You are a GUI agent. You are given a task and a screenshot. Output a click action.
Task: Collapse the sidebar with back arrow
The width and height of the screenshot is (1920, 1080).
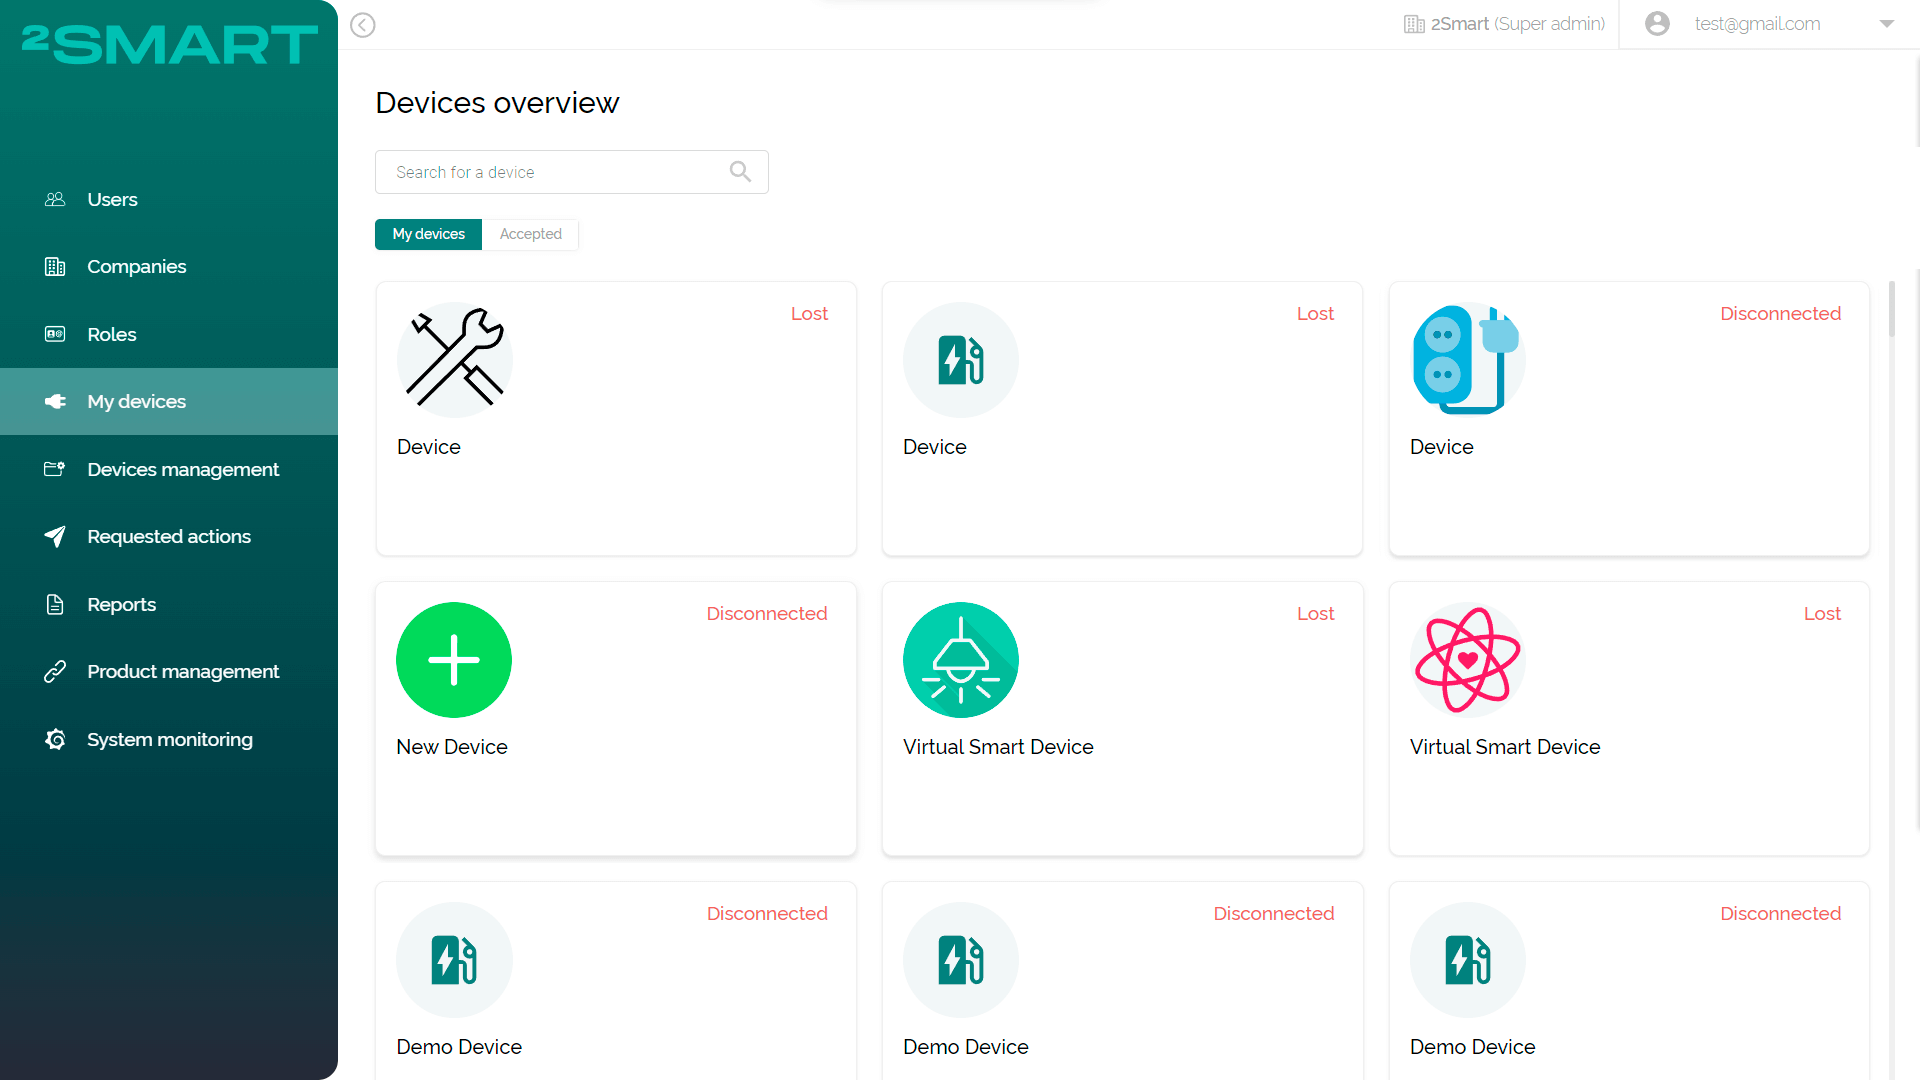[363, 25]
